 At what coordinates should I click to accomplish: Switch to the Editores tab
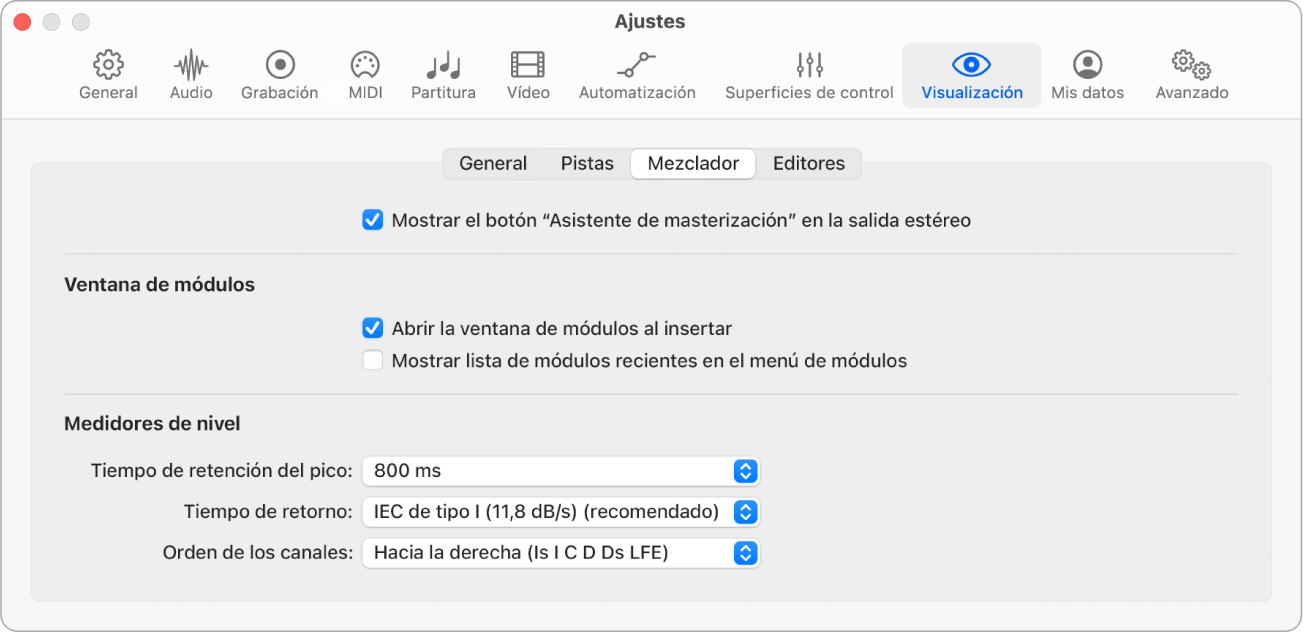point(808,164)
